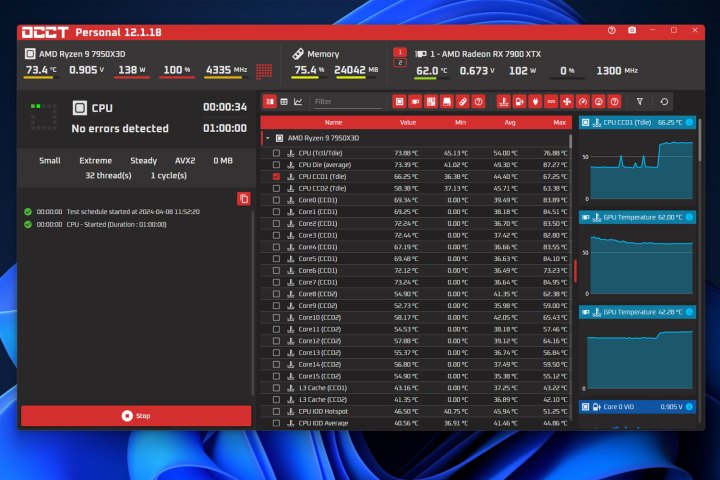Switch to the split card monitoring view
This screenshot has height=480, width=720.
pos(270,102)
